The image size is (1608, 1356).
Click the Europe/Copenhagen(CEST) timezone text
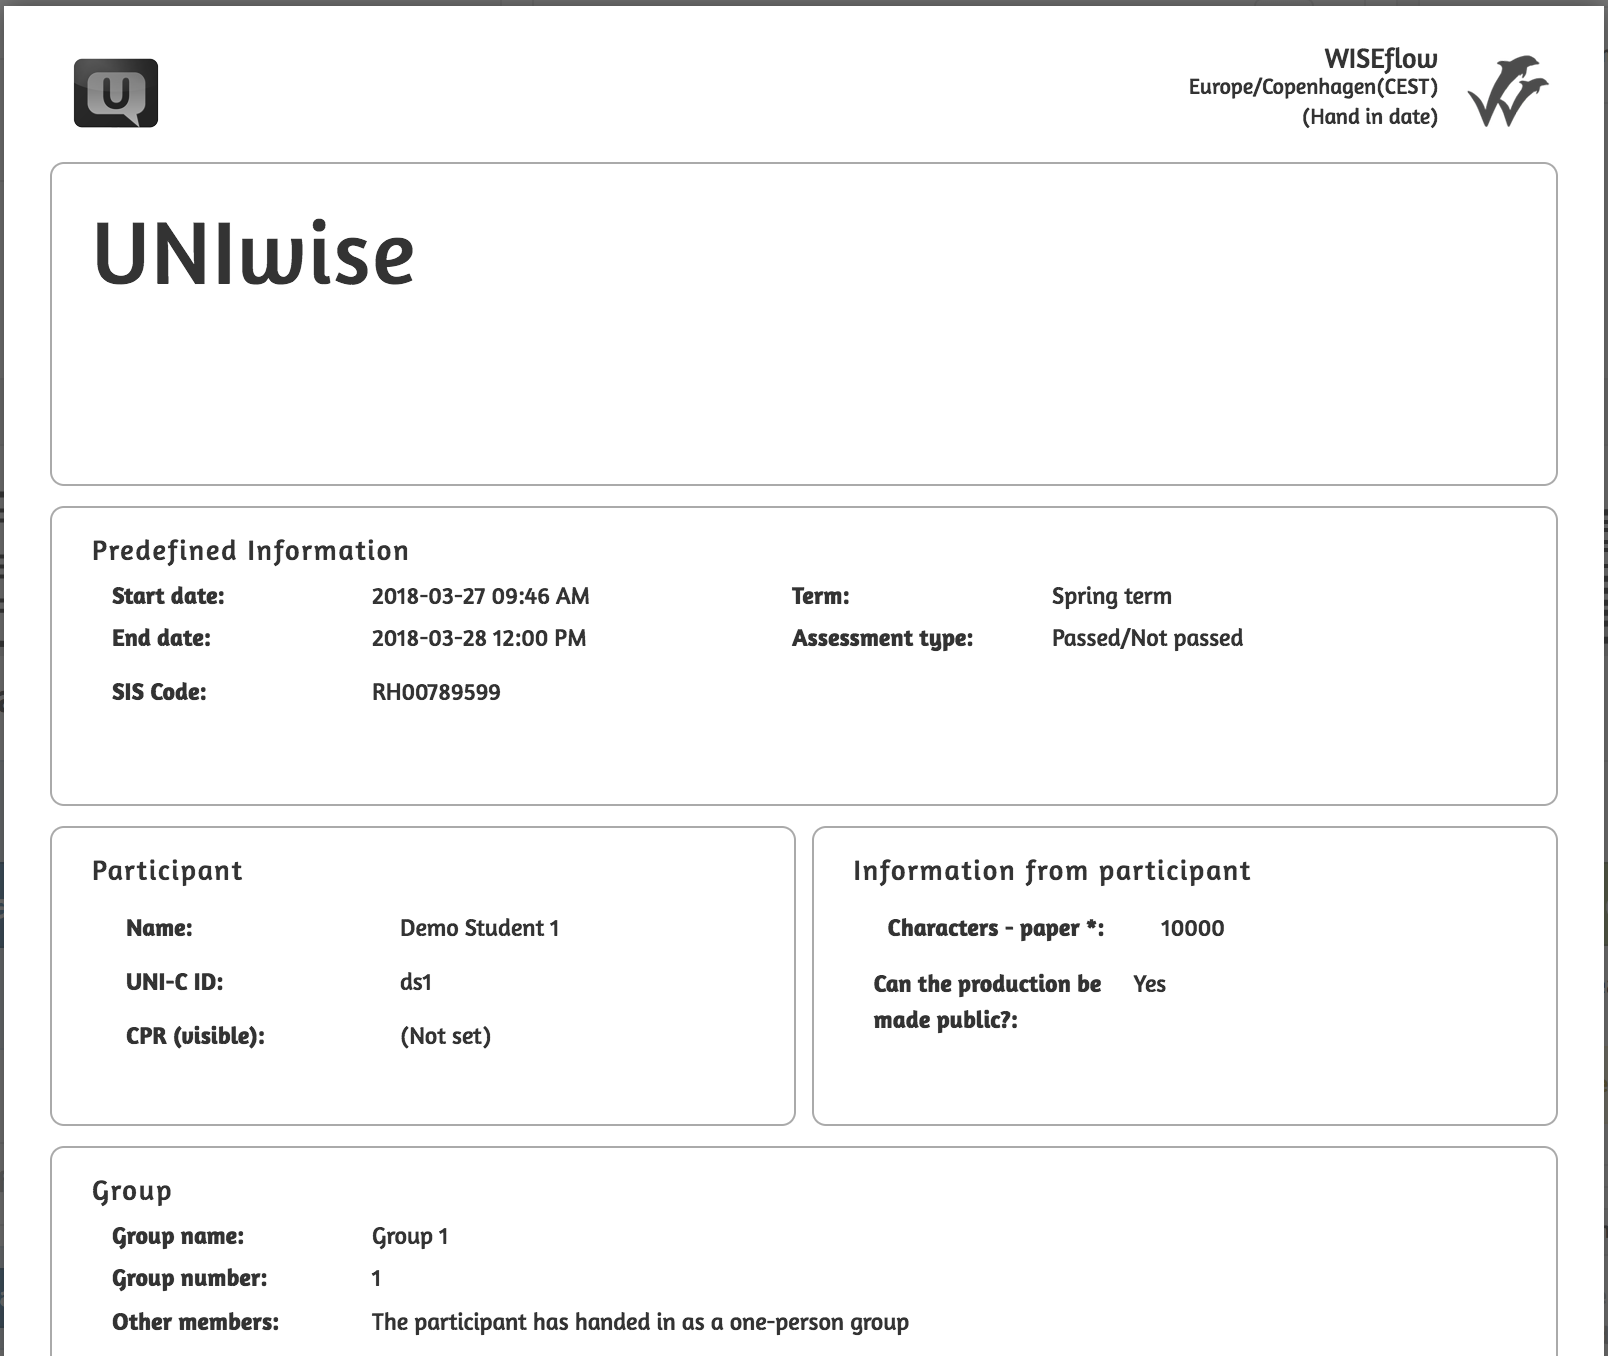tap(1313, 87)
